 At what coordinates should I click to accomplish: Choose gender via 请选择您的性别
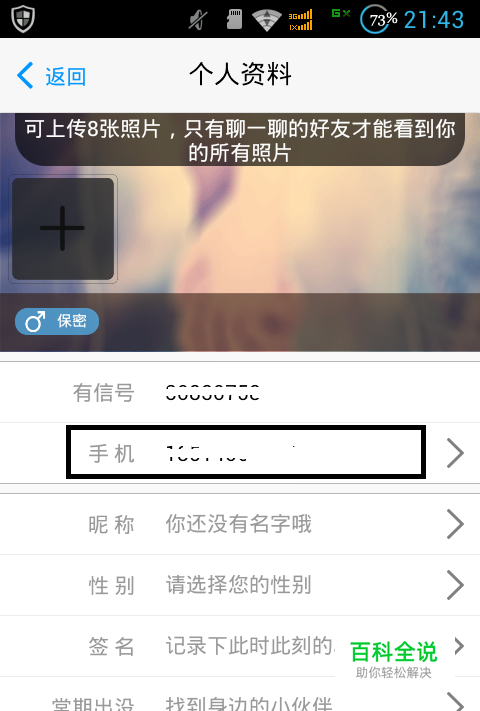click(238, 585)
